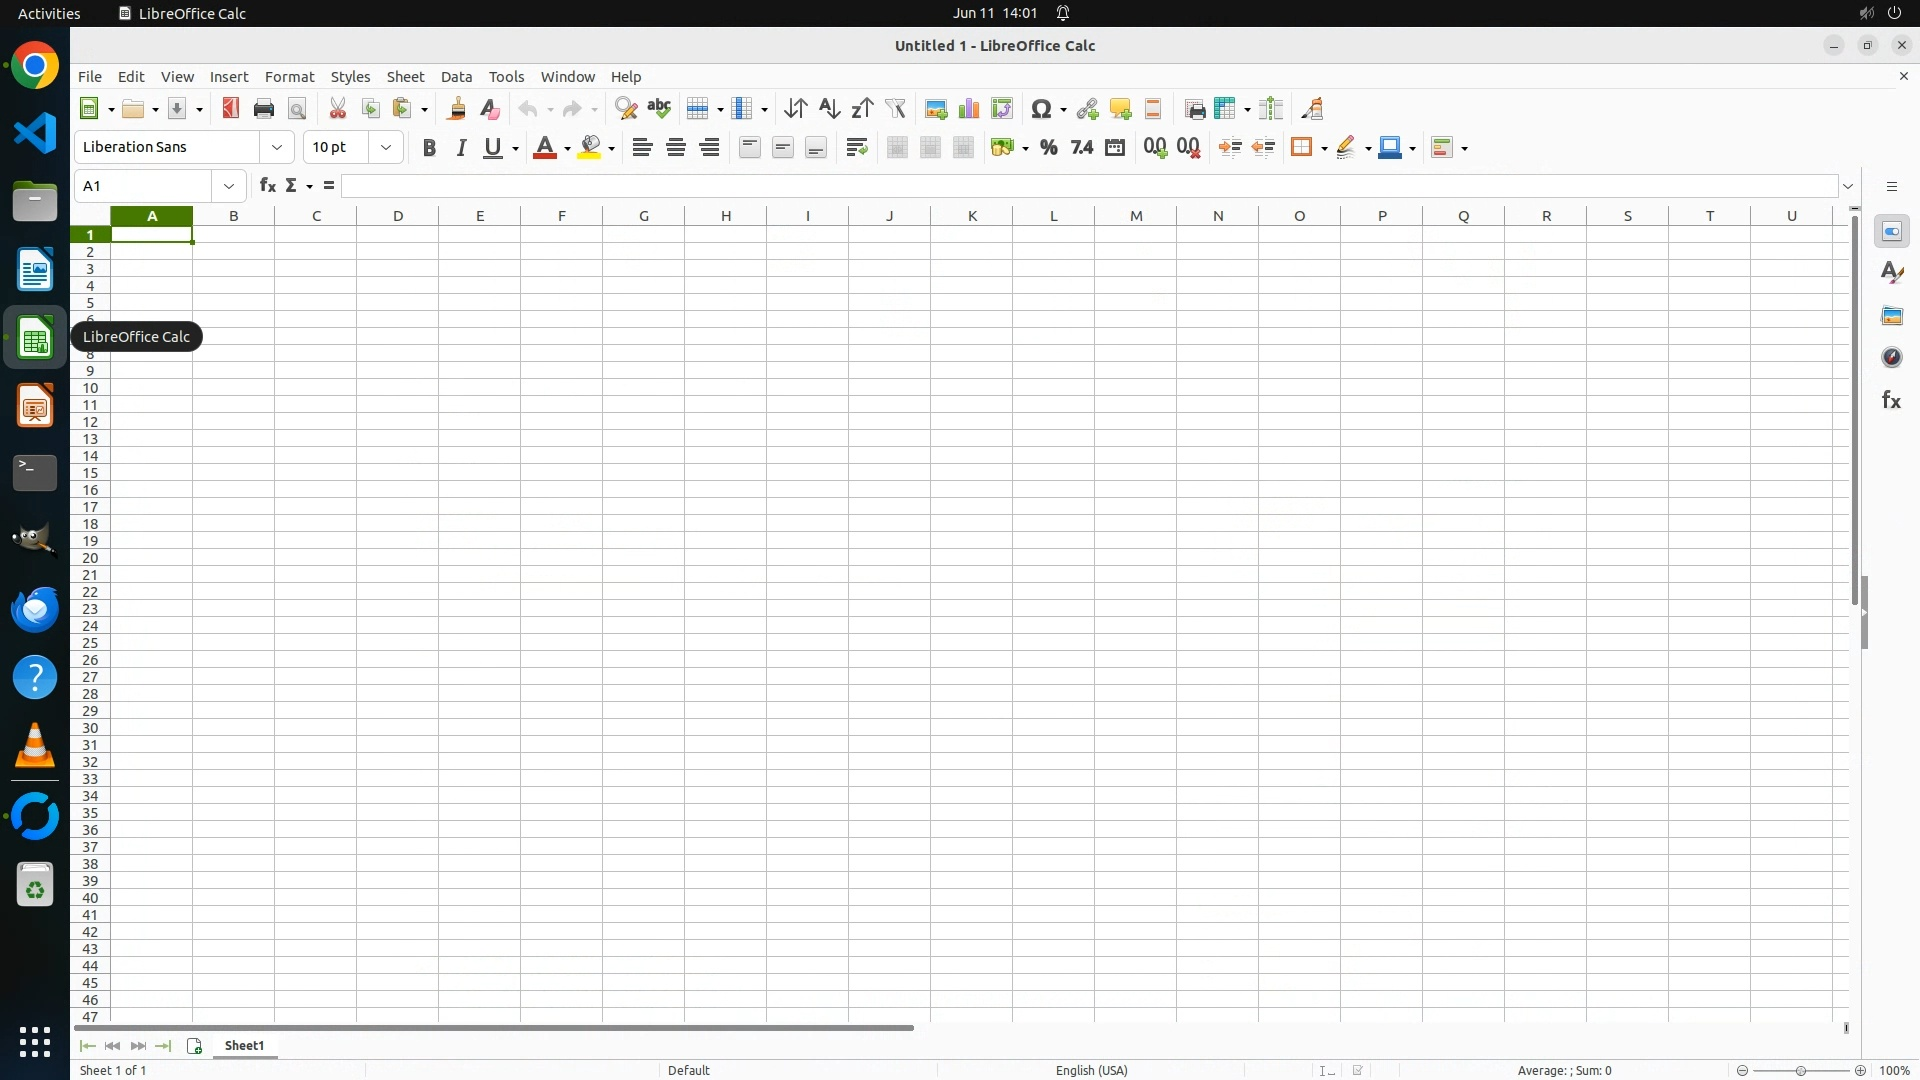This screenshot has height=1080, width=1920.
Task: Open the Data menu
Action: (456, 77)
